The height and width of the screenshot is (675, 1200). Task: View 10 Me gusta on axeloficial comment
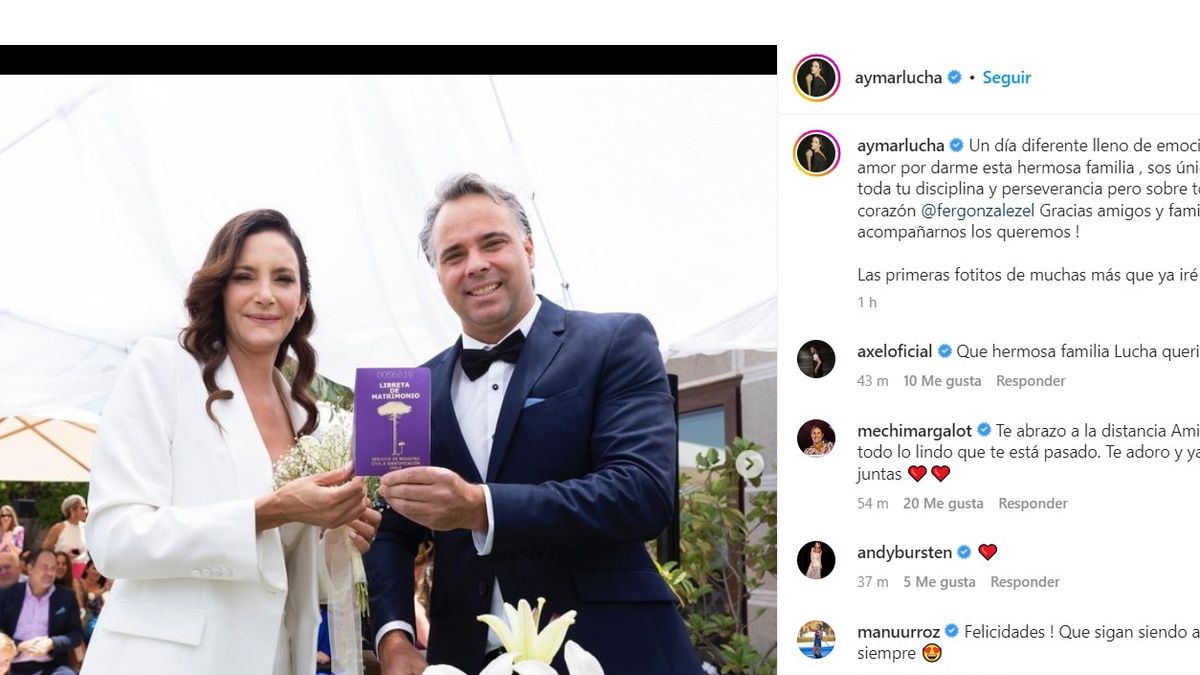tap(942, 381)
